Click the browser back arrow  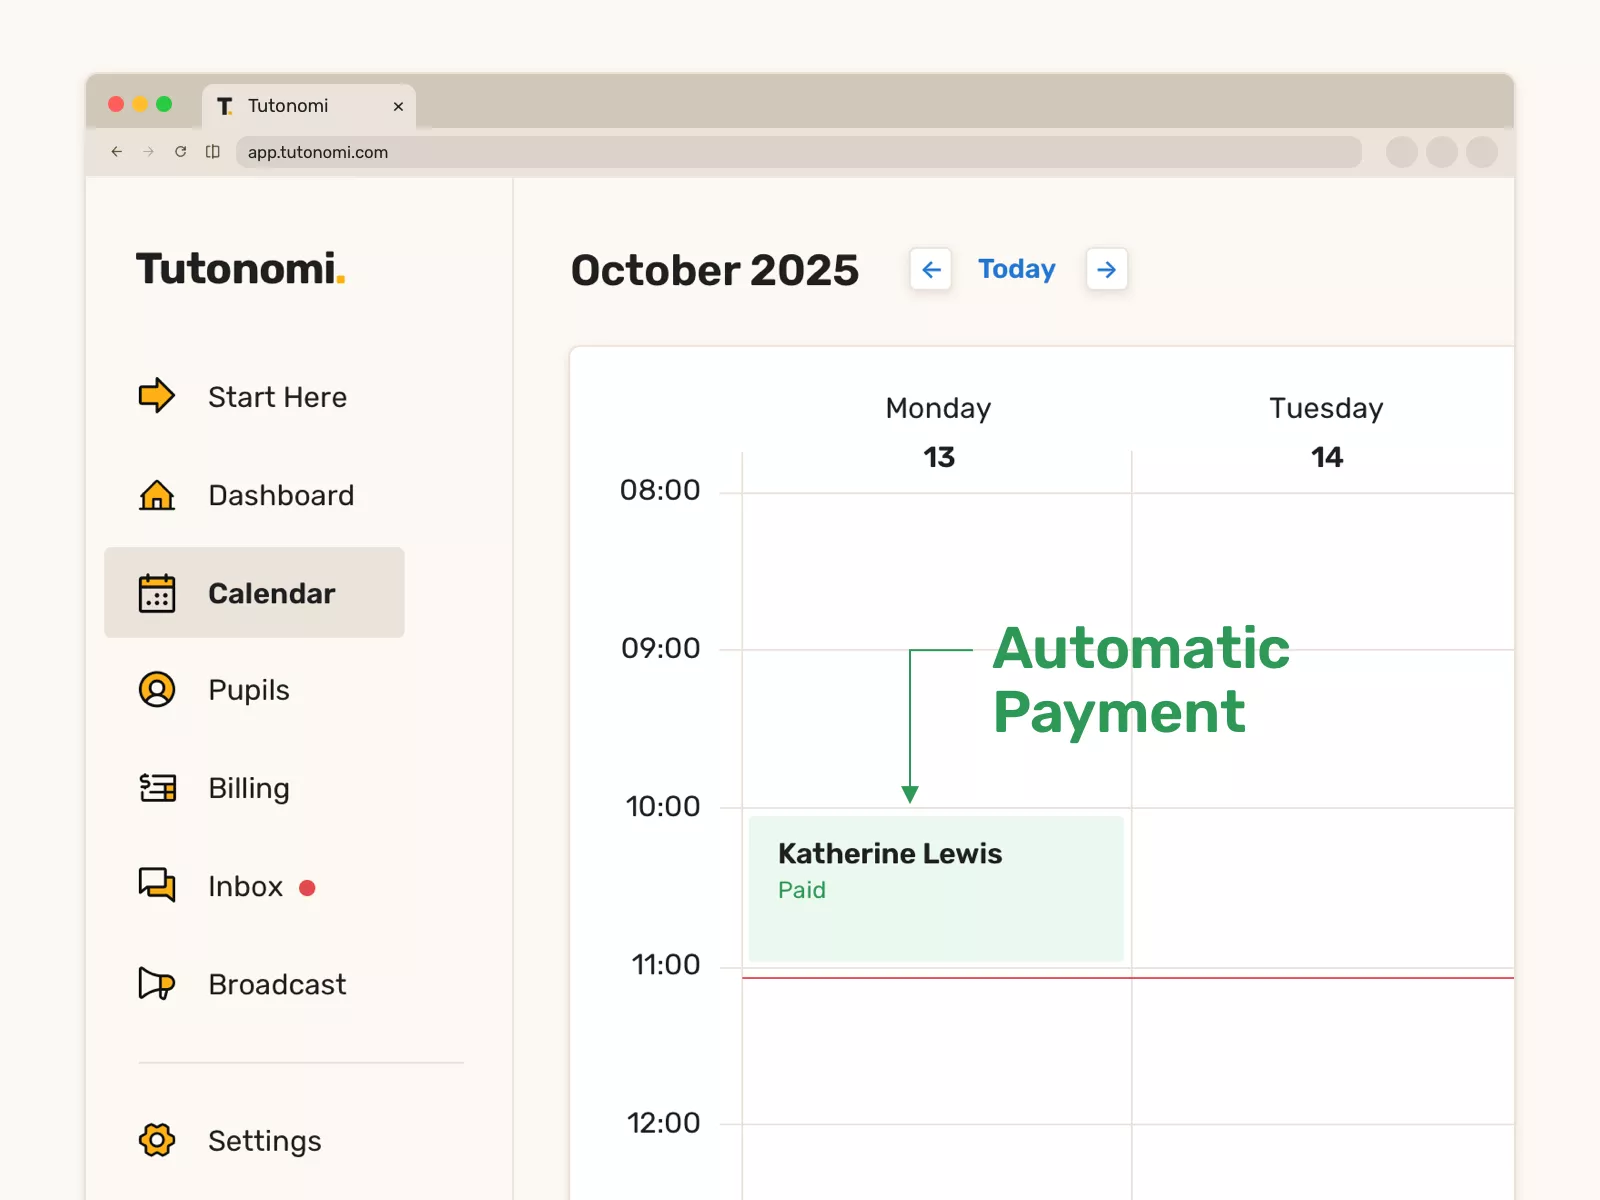[117, 152]
